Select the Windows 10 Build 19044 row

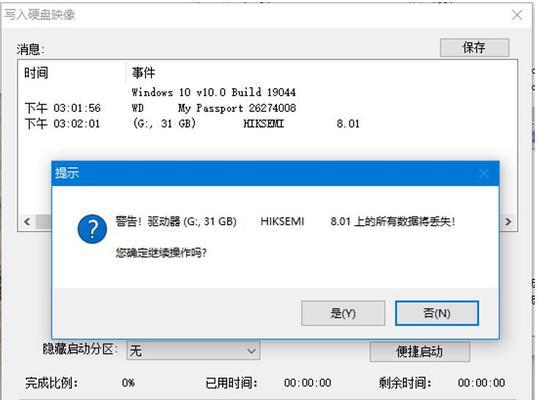pos(214,92)
